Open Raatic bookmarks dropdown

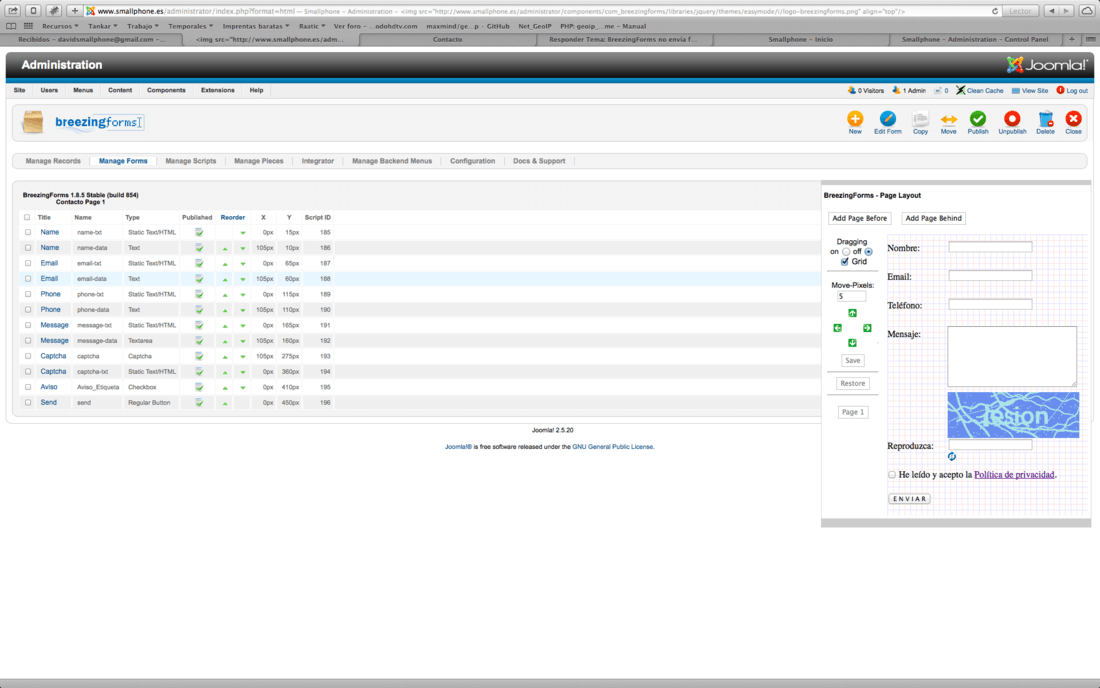tap(312, 26)
